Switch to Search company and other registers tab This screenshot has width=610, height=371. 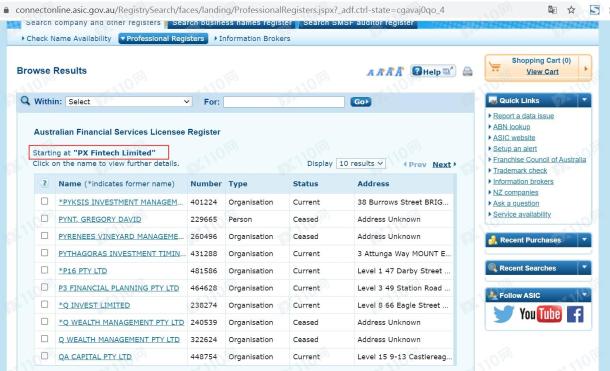click(x=93, y=24)
